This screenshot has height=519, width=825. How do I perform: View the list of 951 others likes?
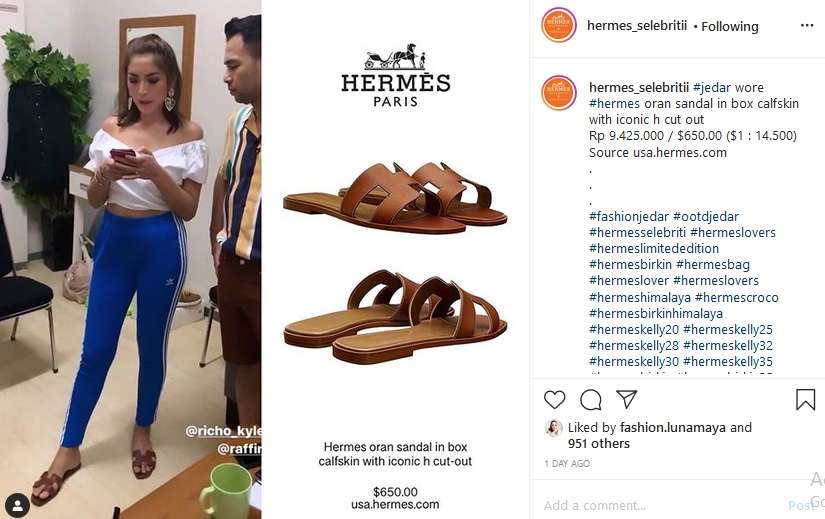pos(599,444)
